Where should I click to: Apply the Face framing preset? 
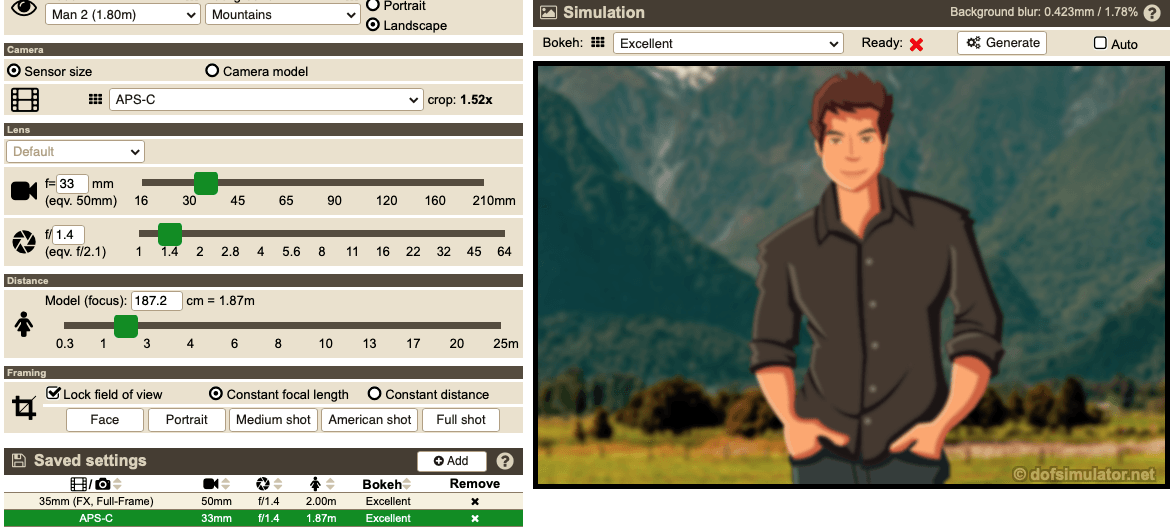pos(105,420)
